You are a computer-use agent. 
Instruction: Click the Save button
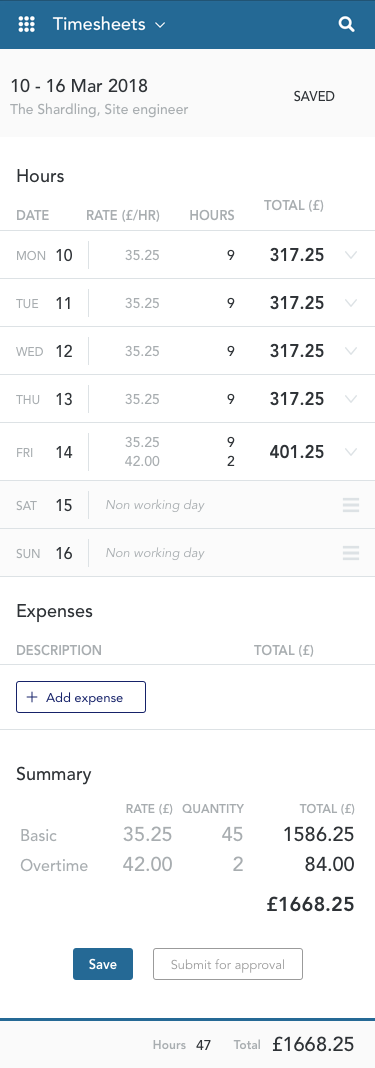coord(103,964)
